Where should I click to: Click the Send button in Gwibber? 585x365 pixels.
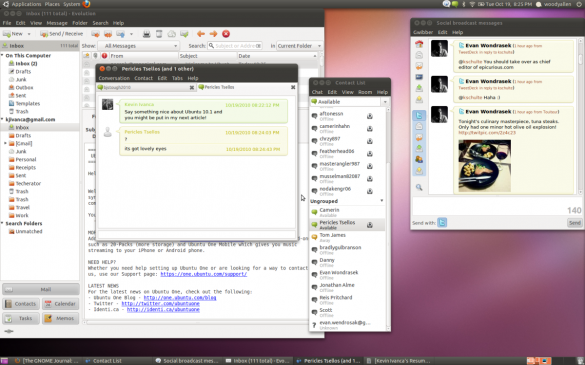click(574, 223)
